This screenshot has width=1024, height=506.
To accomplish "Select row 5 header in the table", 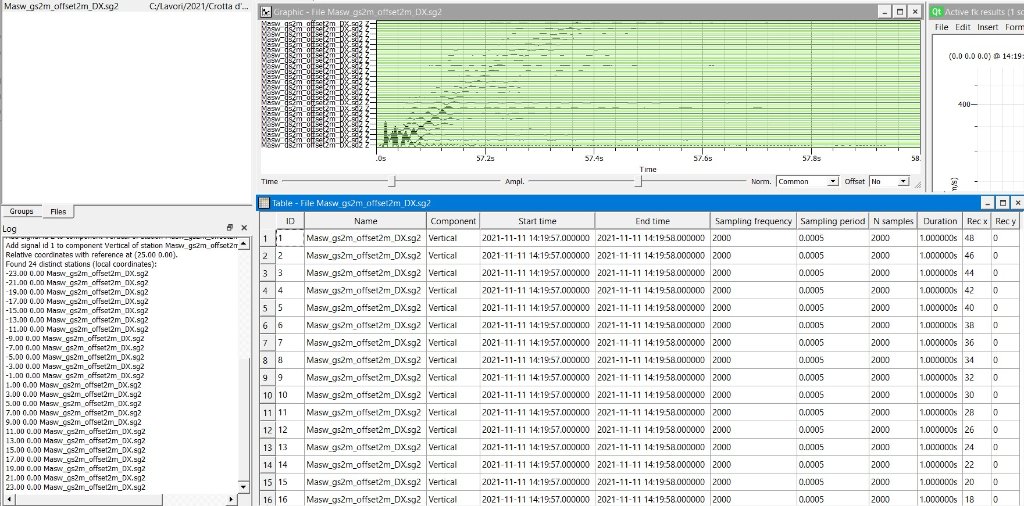I will (x=265, y=308).
